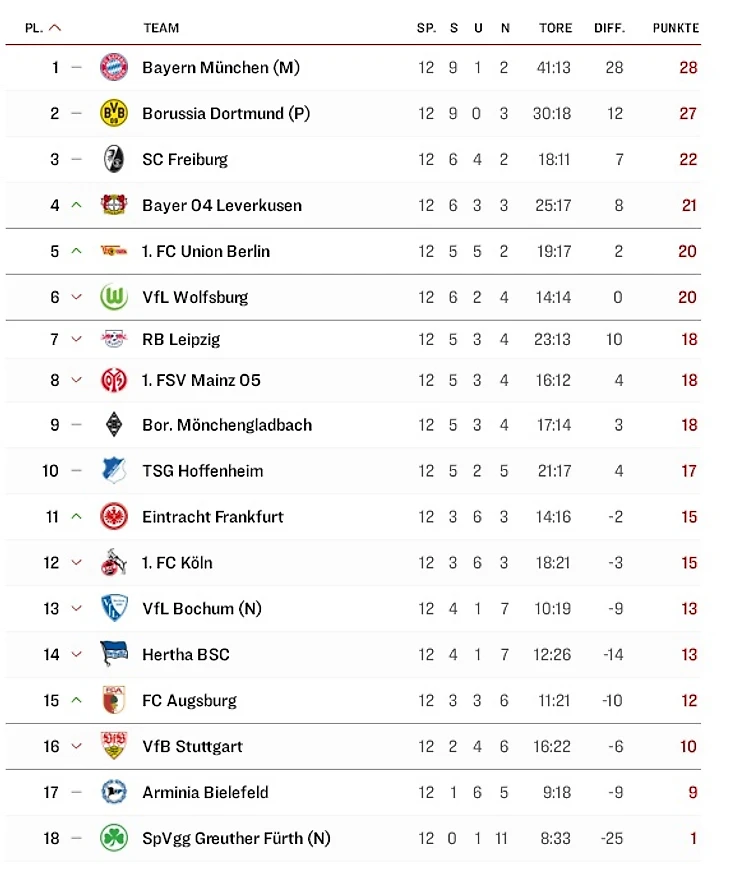
Task: Open the VfB Stuttgart team link
Action: tap(192, 746)
